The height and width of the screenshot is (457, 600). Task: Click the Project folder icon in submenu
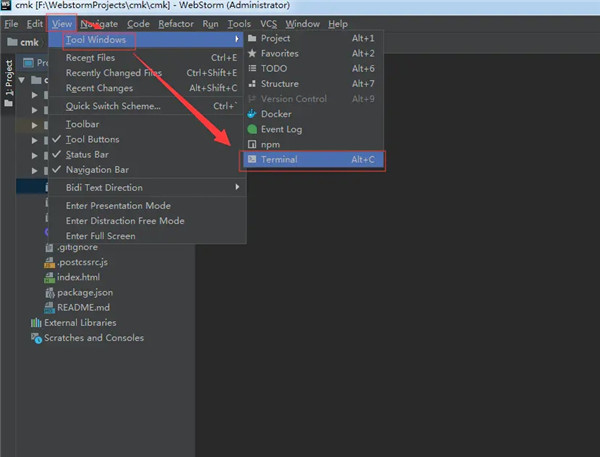click(252, 38)
